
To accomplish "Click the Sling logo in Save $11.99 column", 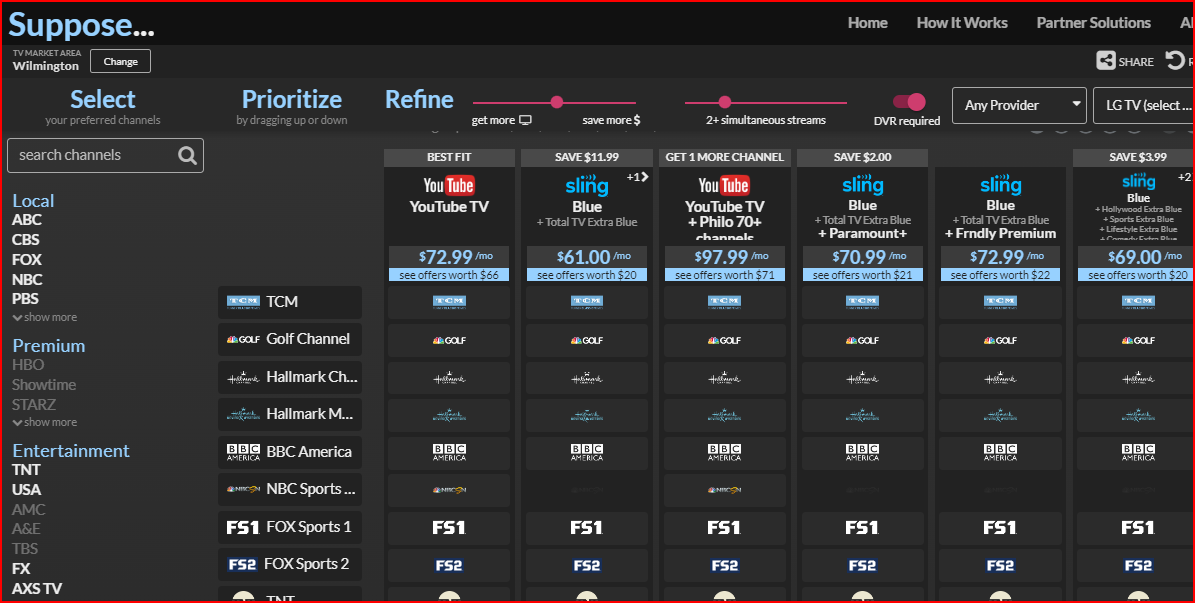I will [x=586, y=185].
